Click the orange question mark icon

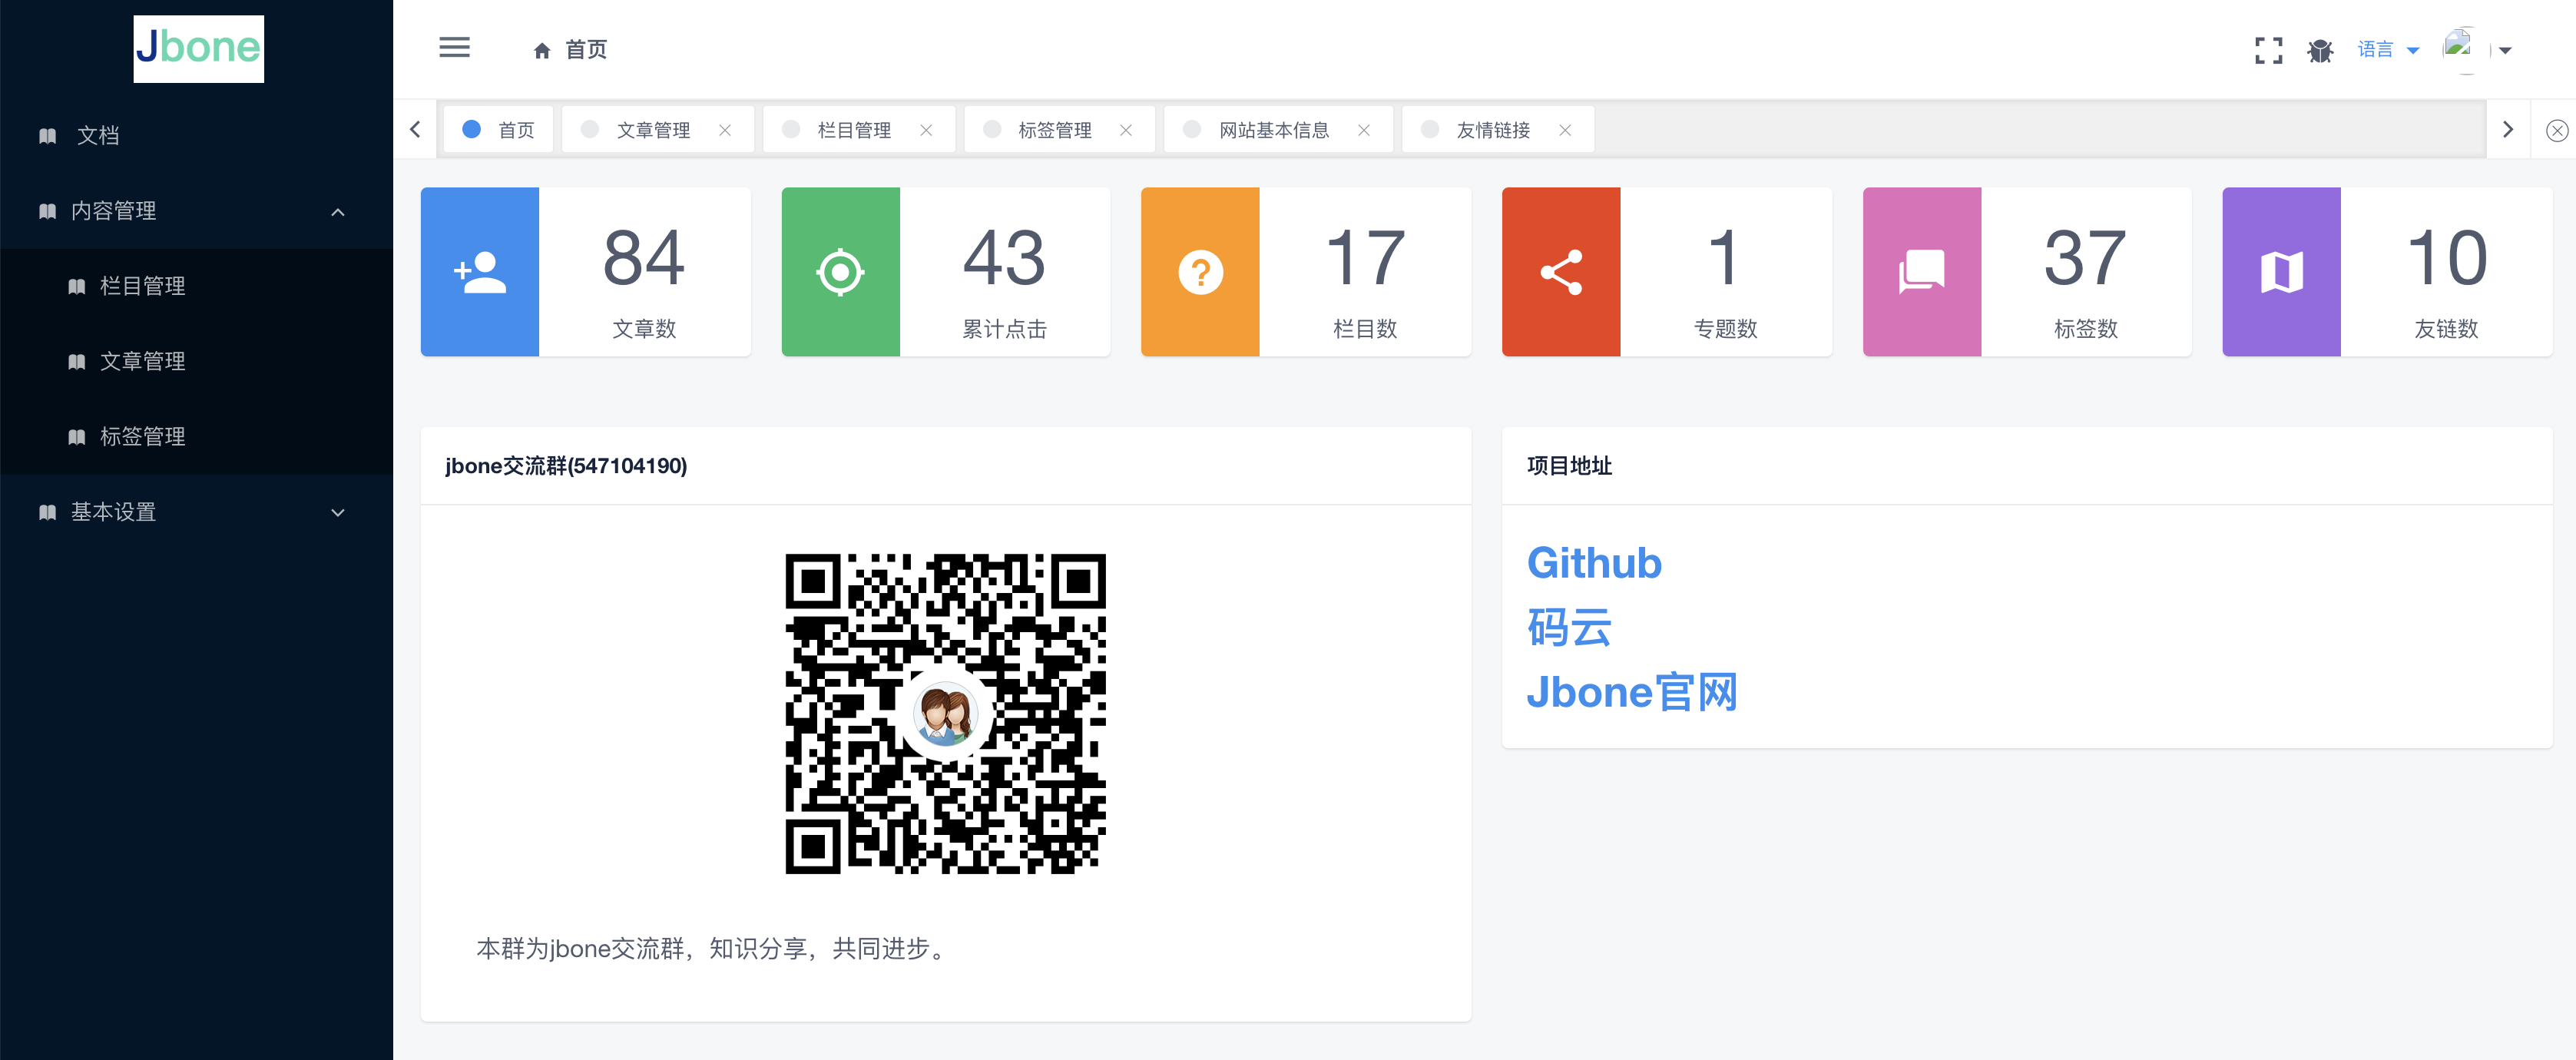pos(1200,272)
